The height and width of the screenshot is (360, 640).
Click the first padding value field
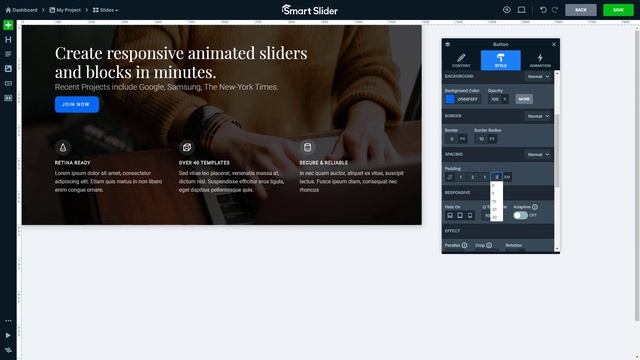(461, 177)
